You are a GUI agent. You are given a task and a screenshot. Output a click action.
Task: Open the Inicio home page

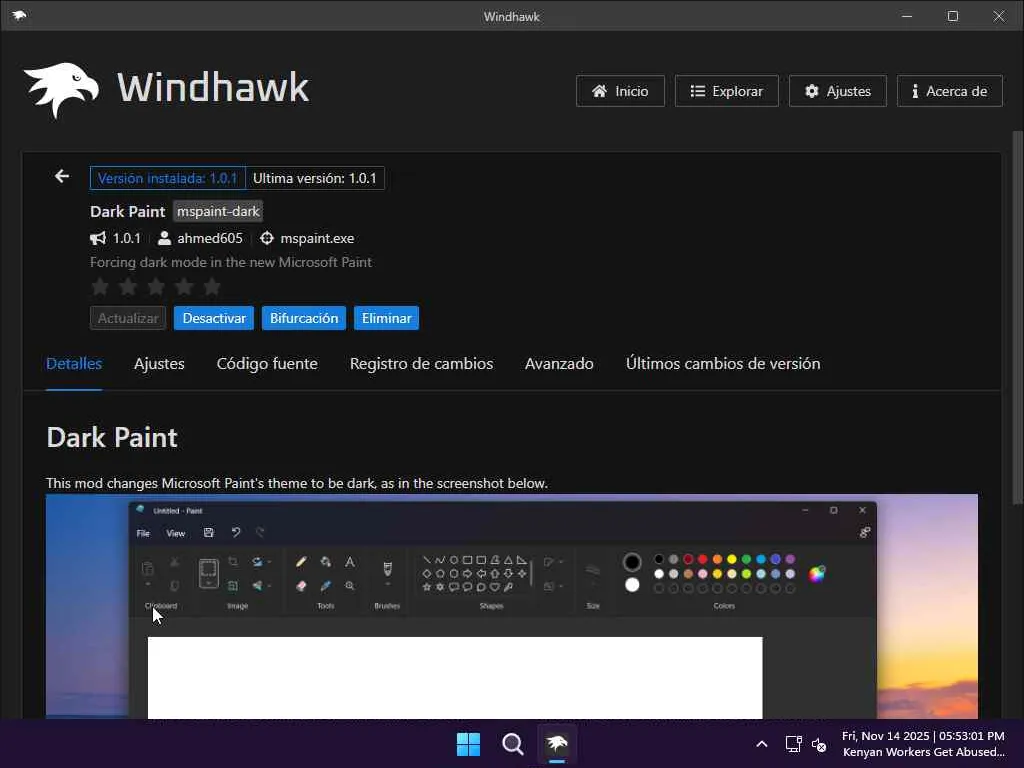[x=620, y=91]
